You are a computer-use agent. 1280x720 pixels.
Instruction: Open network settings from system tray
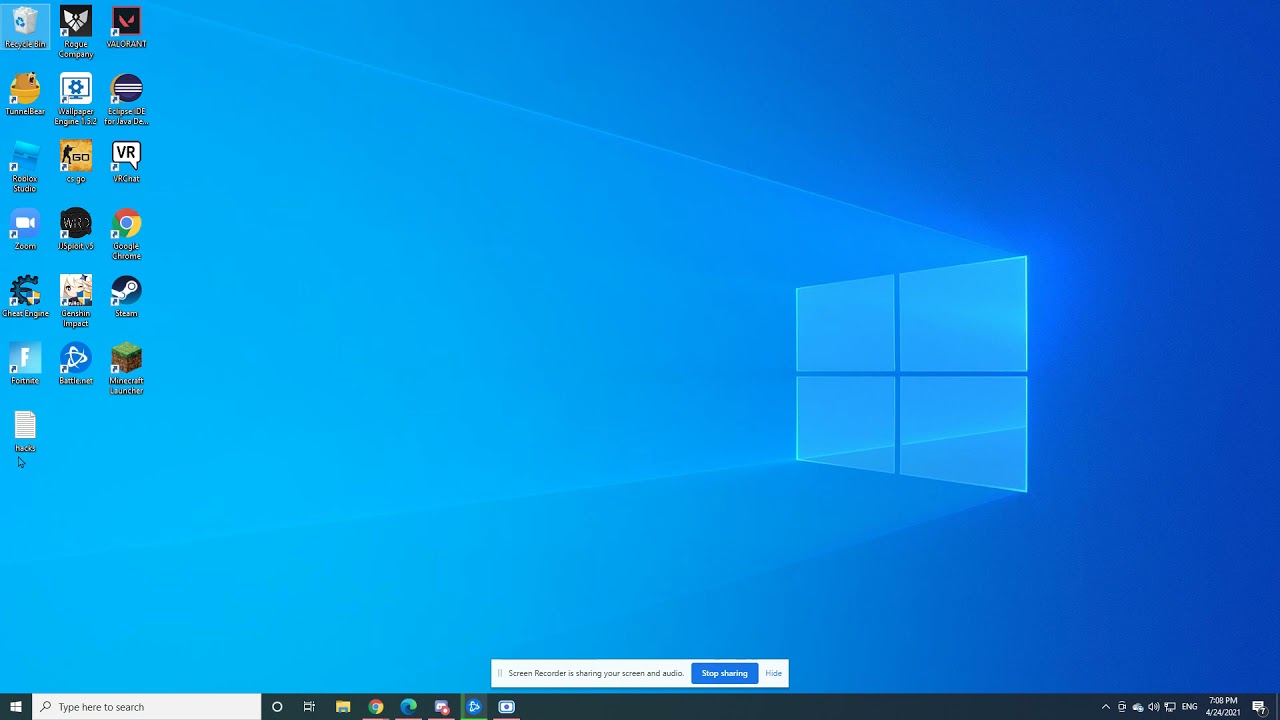1170,707
